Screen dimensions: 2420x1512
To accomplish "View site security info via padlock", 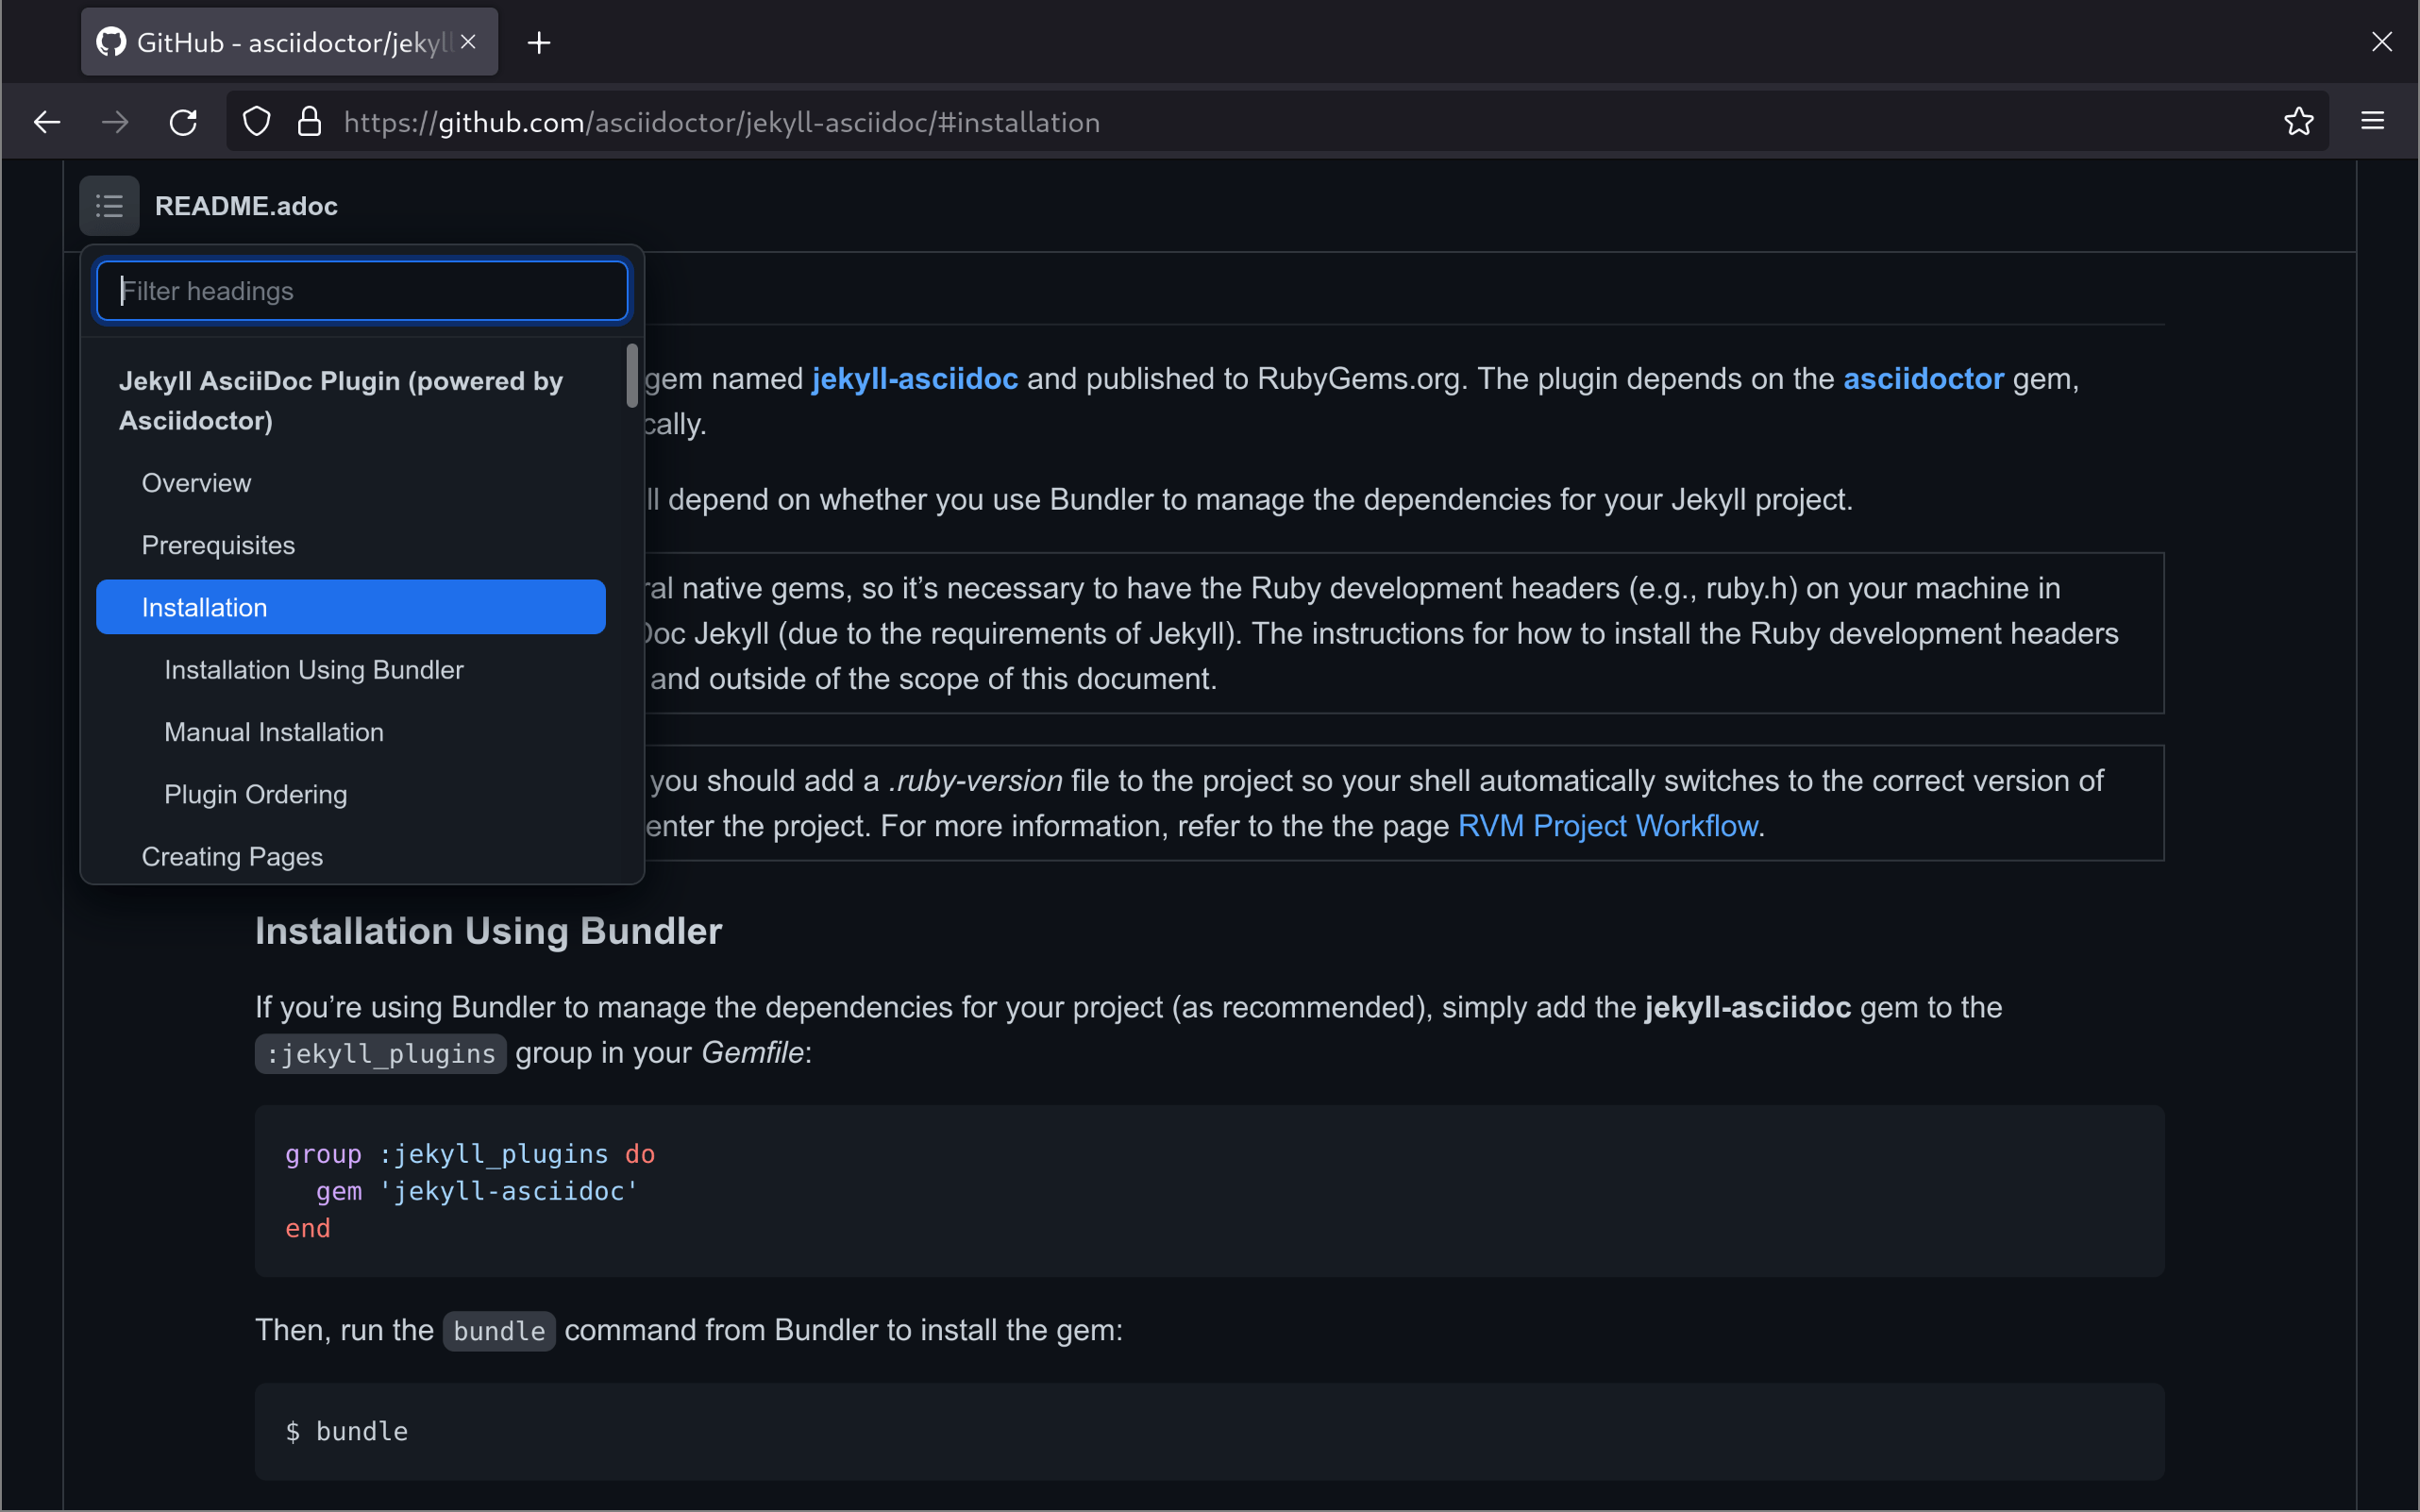I will [310, 121].
